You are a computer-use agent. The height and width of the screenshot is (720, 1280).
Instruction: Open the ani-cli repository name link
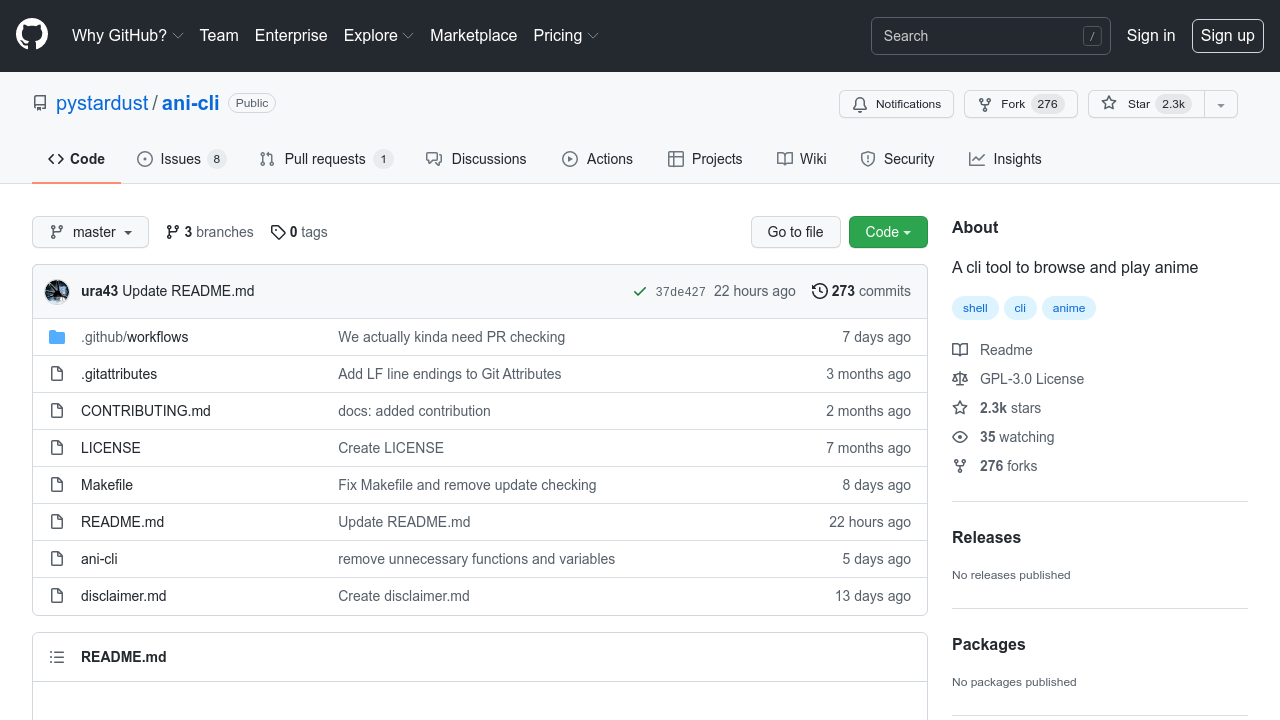point(191,103)
